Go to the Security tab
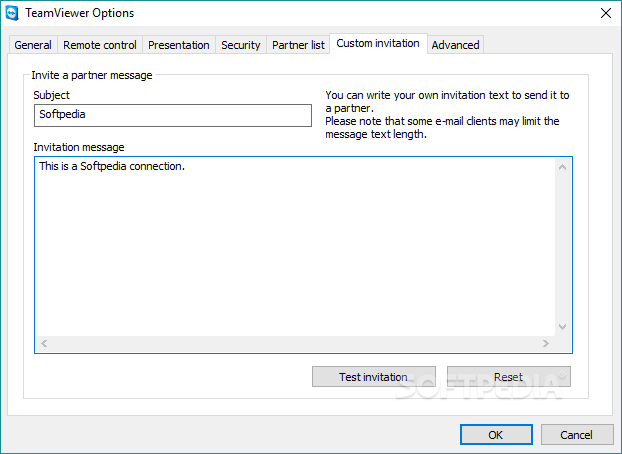Screen dimensions: 622x454 point(240,45)
